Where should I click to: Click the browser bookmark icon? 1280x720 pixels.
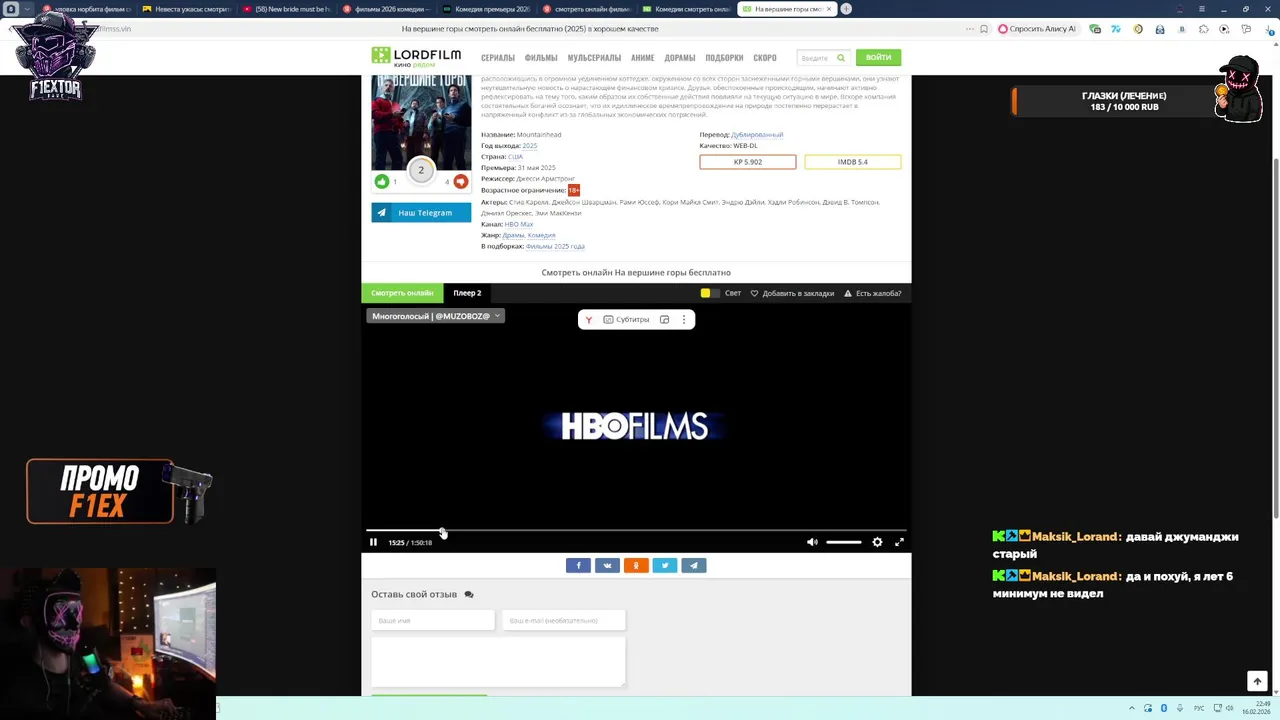coord(984,29)
